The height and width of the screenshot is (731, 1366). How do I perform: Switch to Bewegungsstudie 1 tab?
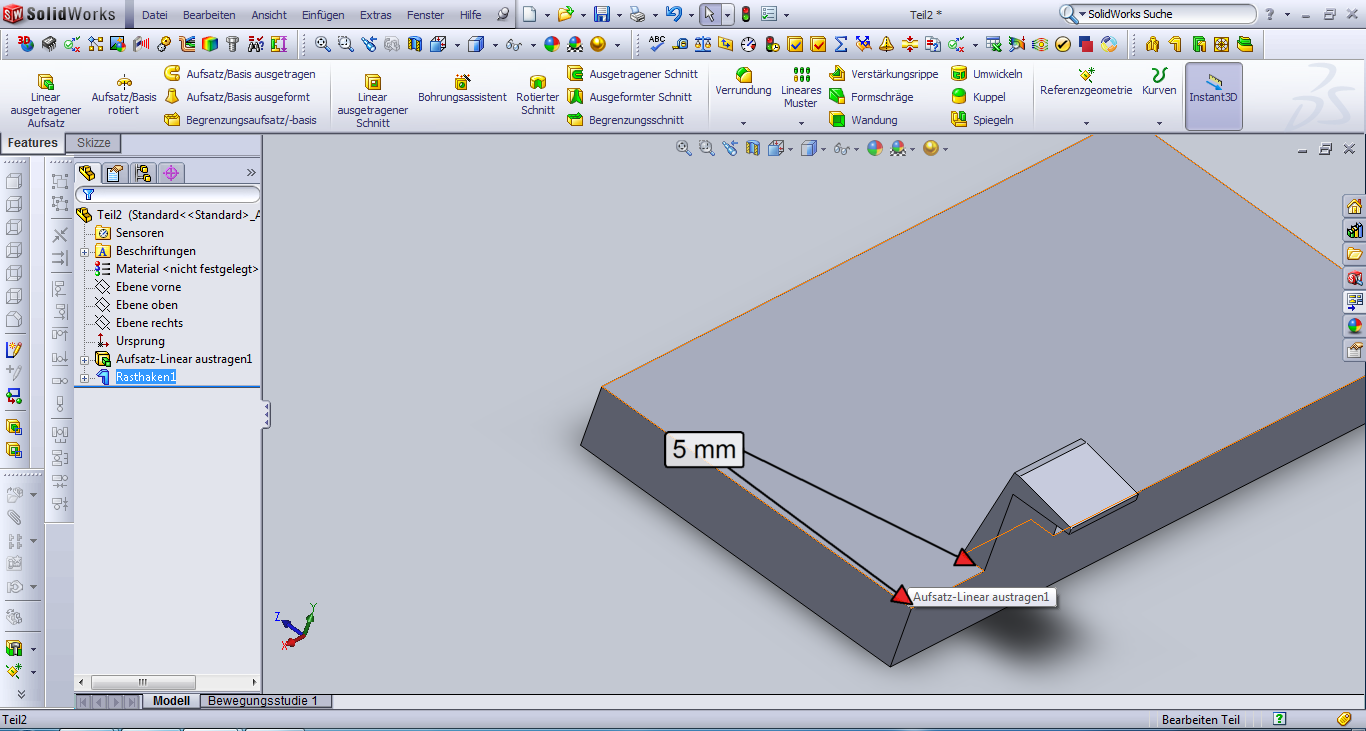coord(263,701)
